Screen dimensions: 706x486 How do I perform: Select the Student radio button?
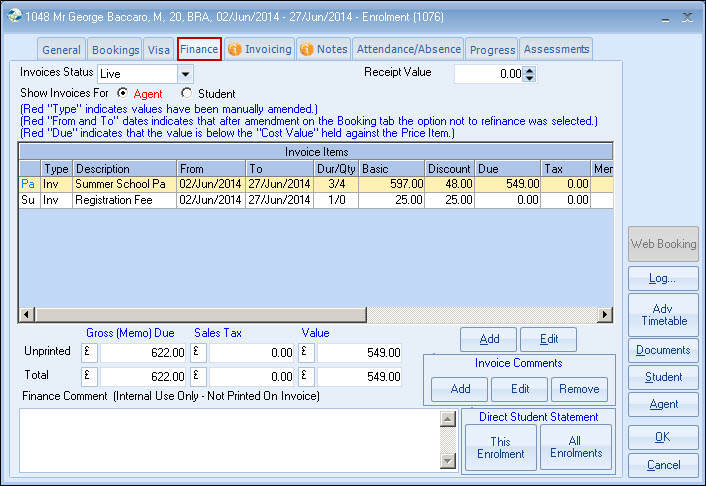[x=186, y=94]
